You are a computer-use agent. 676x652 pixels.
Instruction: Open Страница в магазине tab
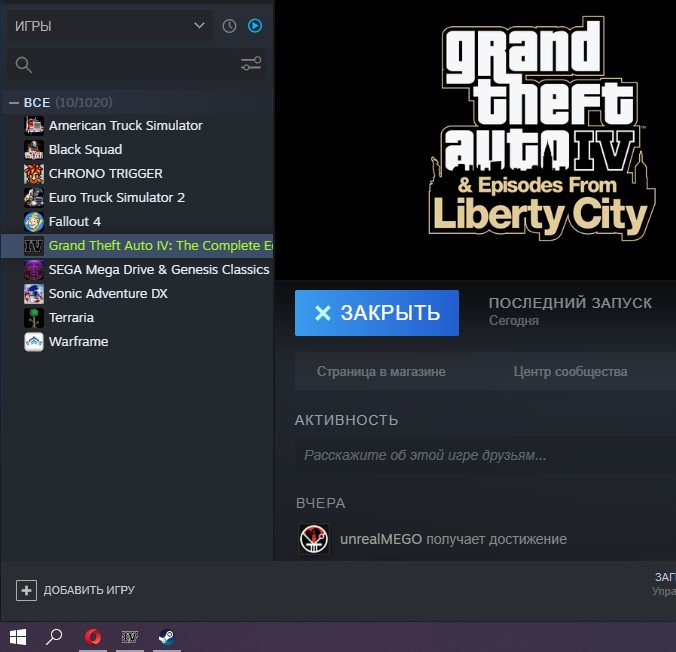click(x=381, y=371)
